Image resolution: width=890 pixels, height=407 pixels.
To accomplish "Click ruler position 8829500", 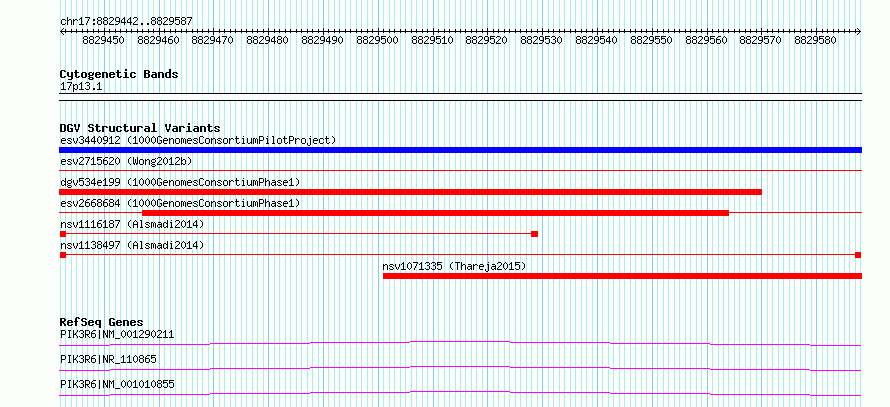I will coord(379,40).
